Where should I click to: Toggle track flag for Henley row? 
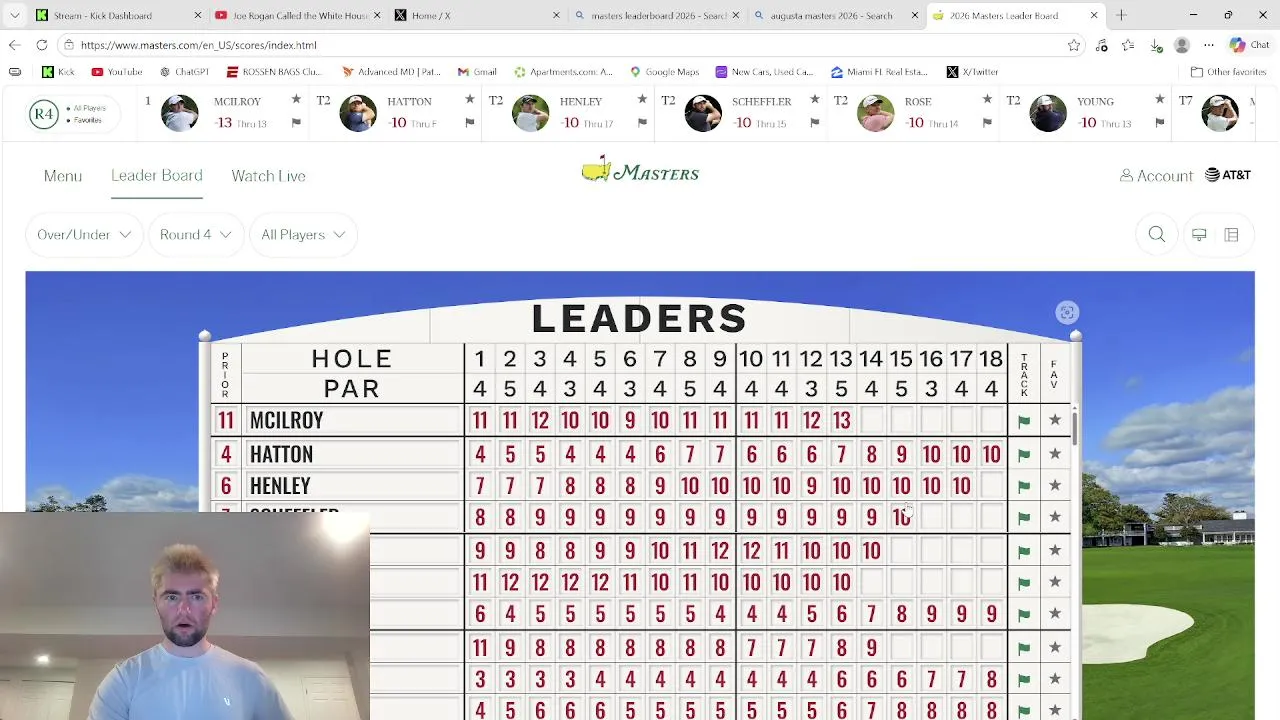1024,486
